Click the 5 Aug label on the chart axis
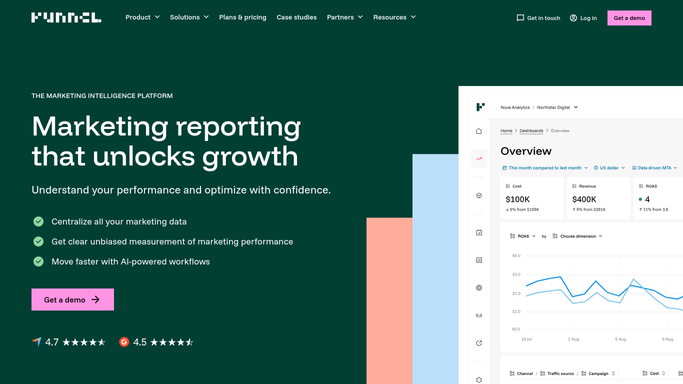683x384 pixels. pos(620,339)
